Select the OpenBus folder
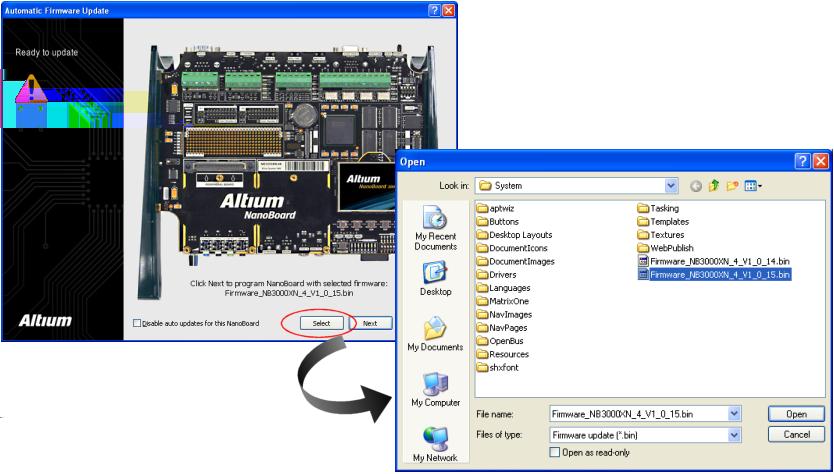Image resolution: width=834 pixels, height=474 pixels. click(x=501, y=341)
